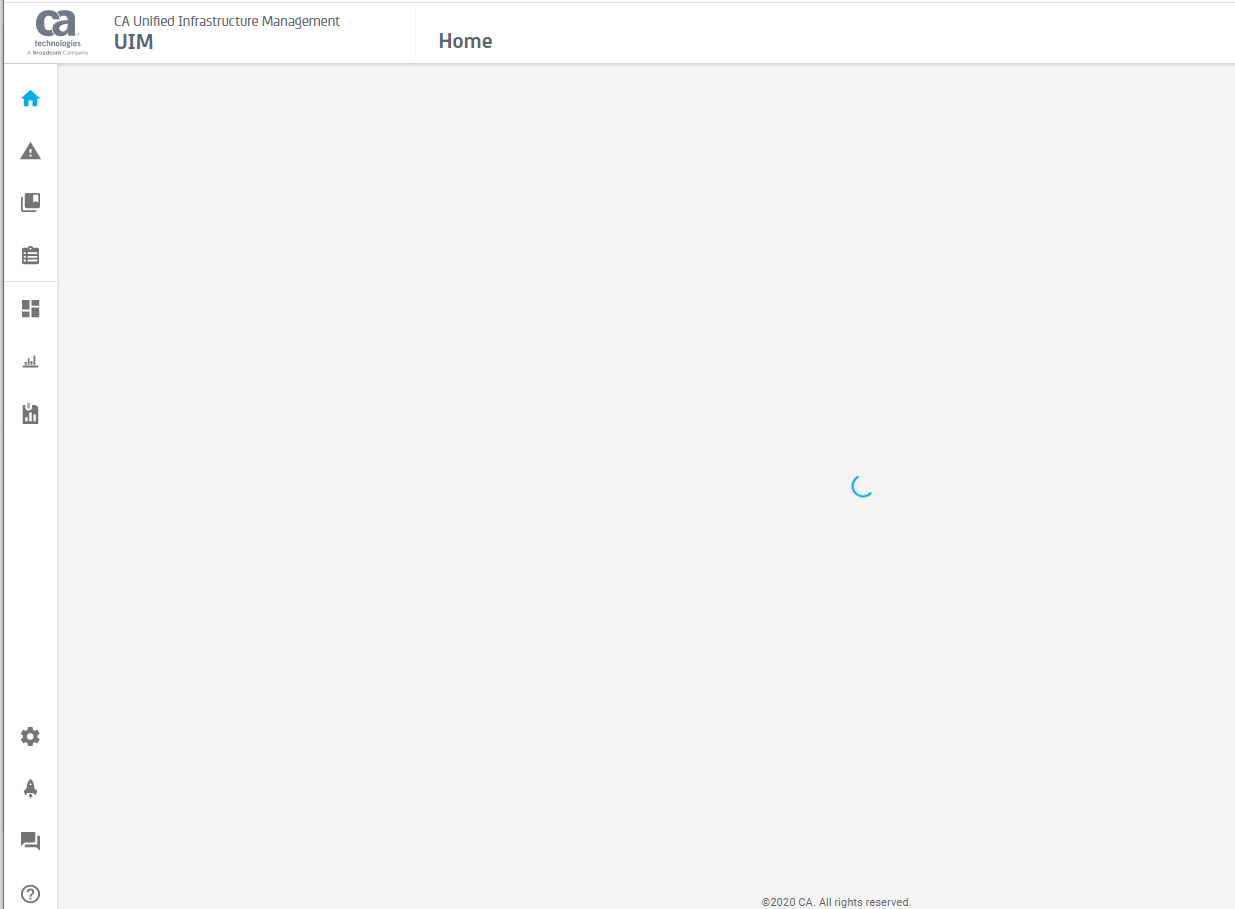
Task: Select the Home icon in the sidebar
Action: point(30,98)
